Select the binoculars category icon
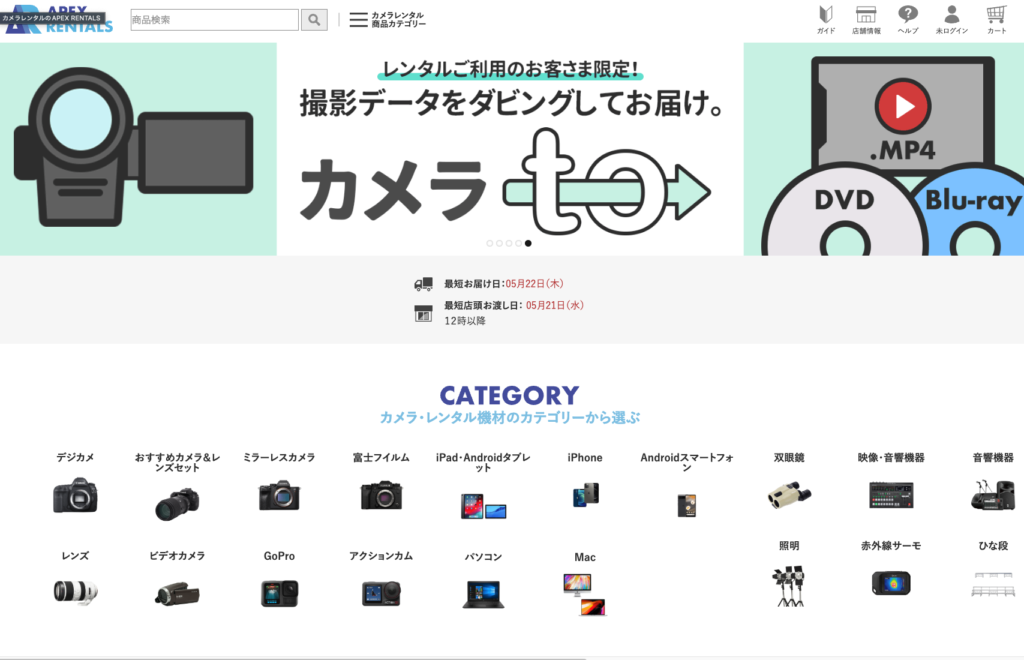 tap(788, 494)
